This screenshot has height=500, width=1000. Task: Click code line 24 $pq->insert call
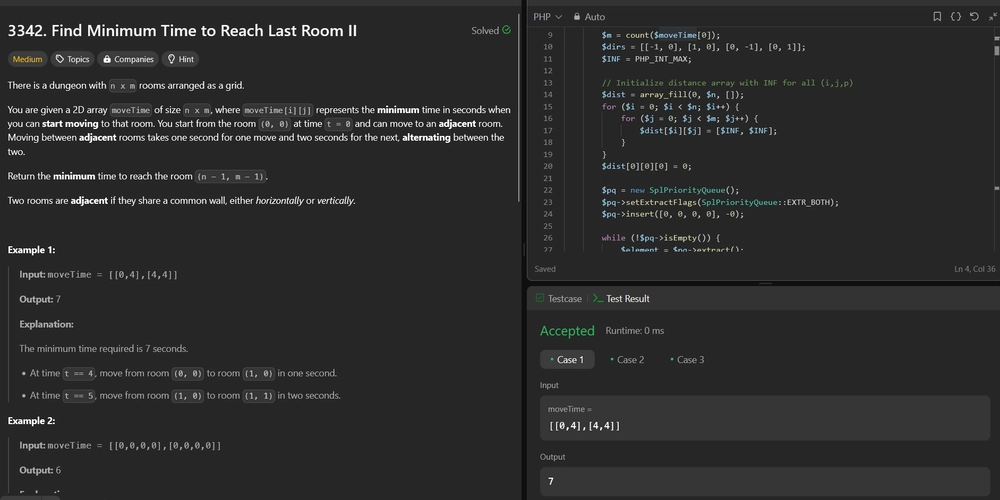click(x=672, y=214)
